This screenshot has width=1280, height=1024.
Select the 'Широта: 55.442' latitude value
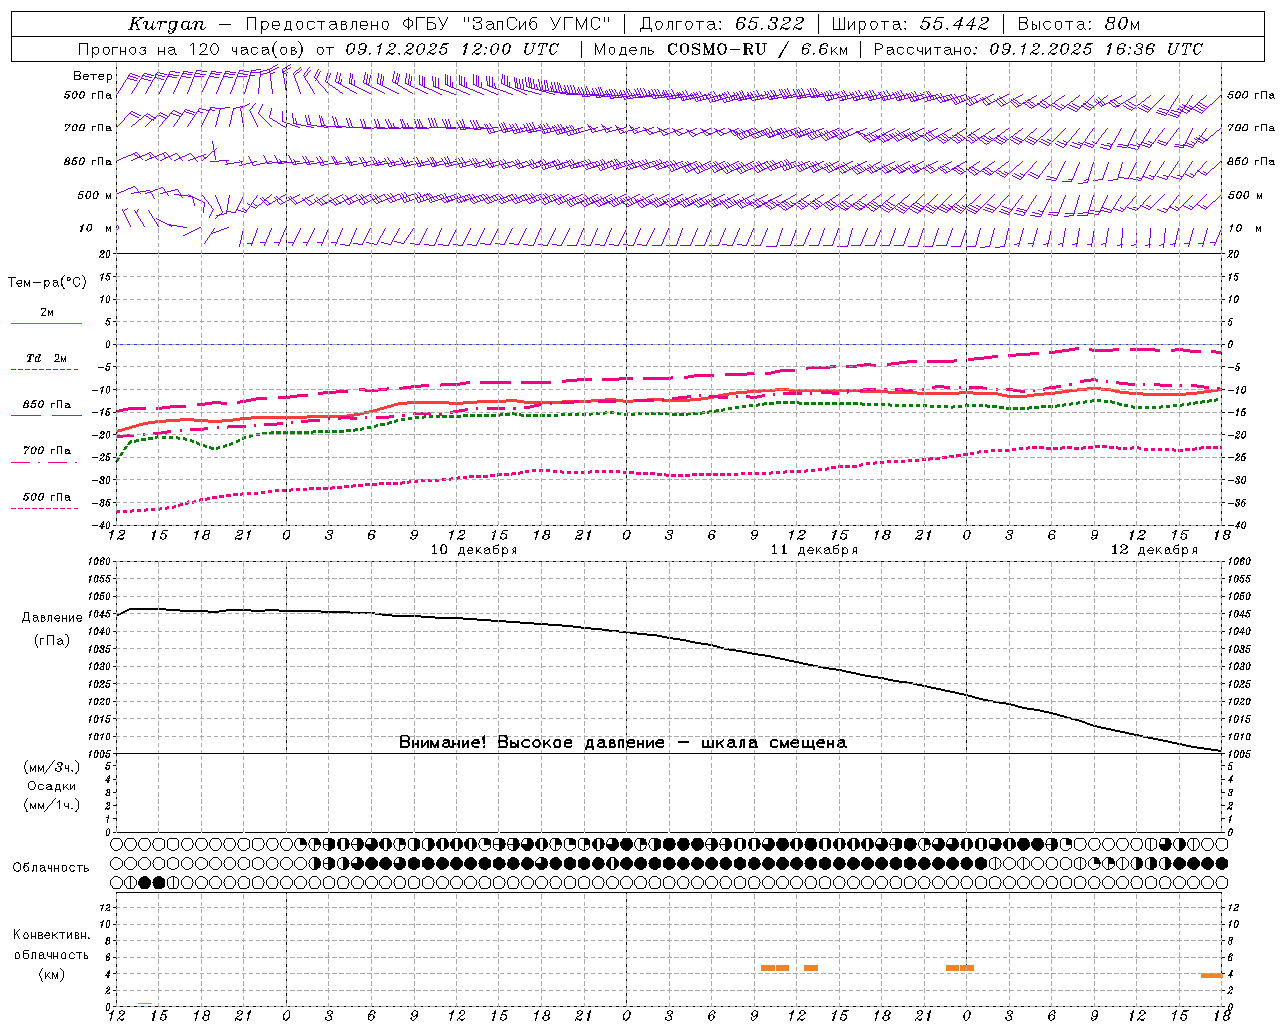point(911,24)
